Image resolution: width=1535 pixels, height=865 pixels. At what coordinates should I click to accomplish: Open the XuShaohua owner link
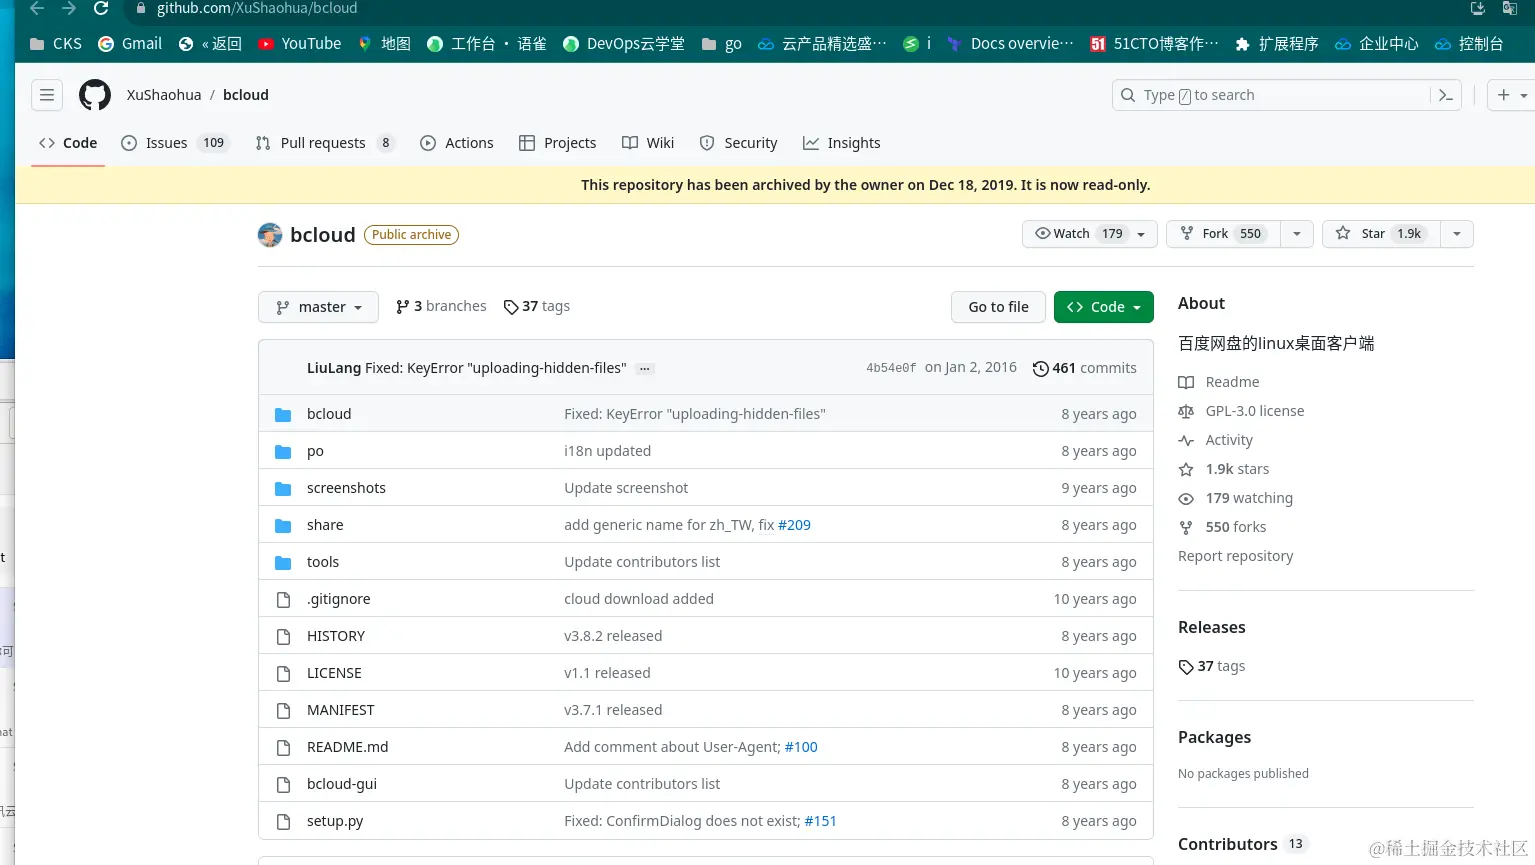coord(164,95)
